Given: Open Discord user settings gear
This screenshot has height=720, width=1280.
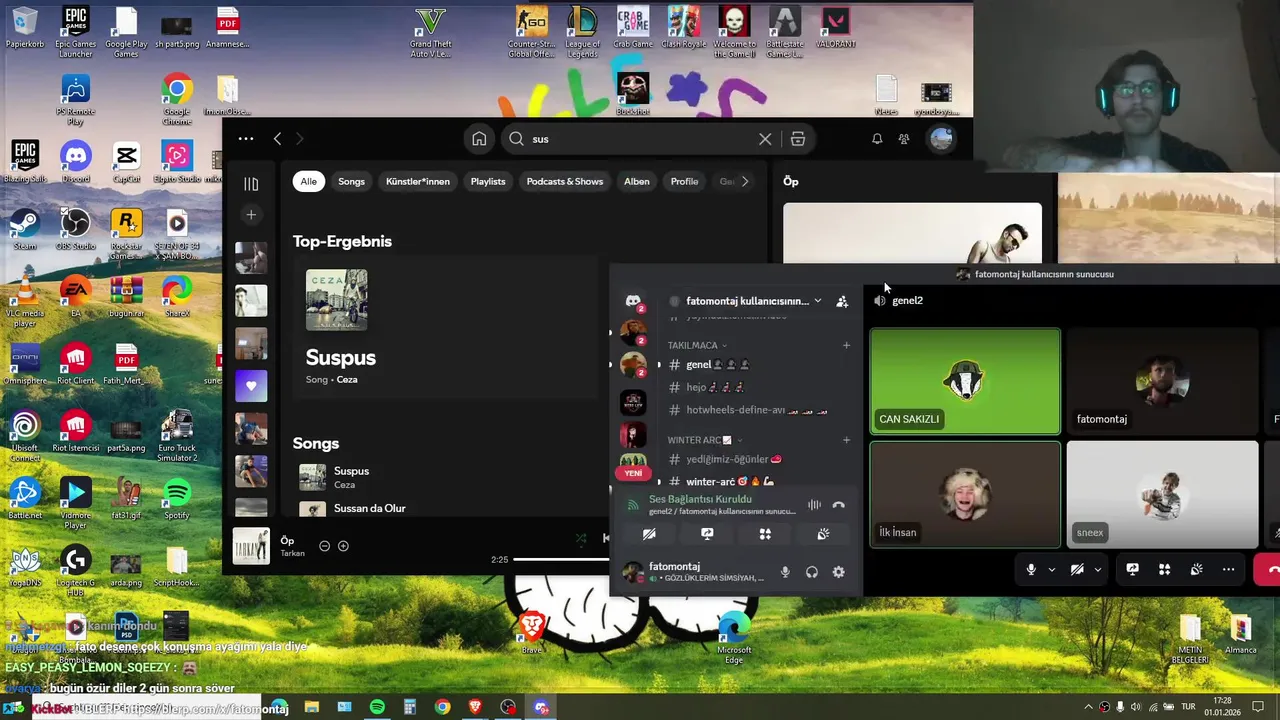Looking at the screenshot, I should (838, 572).
